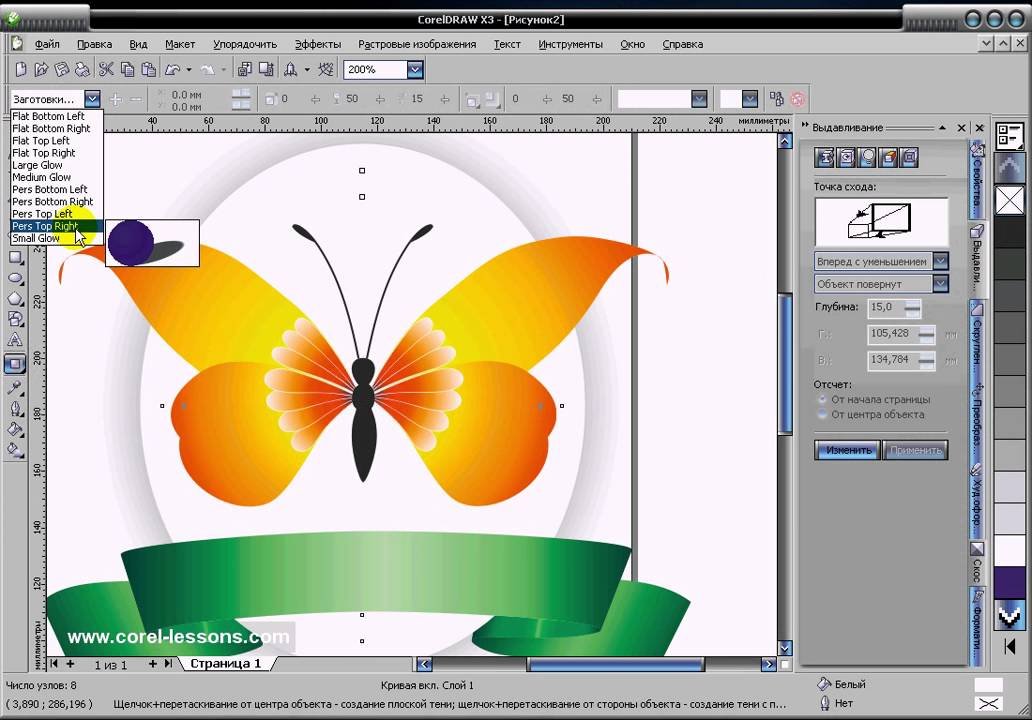Select 'От начала страницы' radio button
This screenshot has height=720, width=1032.
823,400
